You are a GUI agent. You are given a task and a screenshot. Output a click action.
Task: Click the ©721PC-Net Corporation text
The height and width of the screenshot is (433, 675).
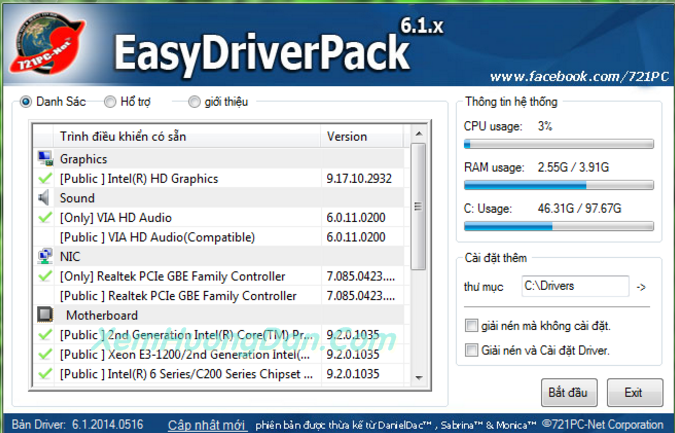[x=603, y=425]
